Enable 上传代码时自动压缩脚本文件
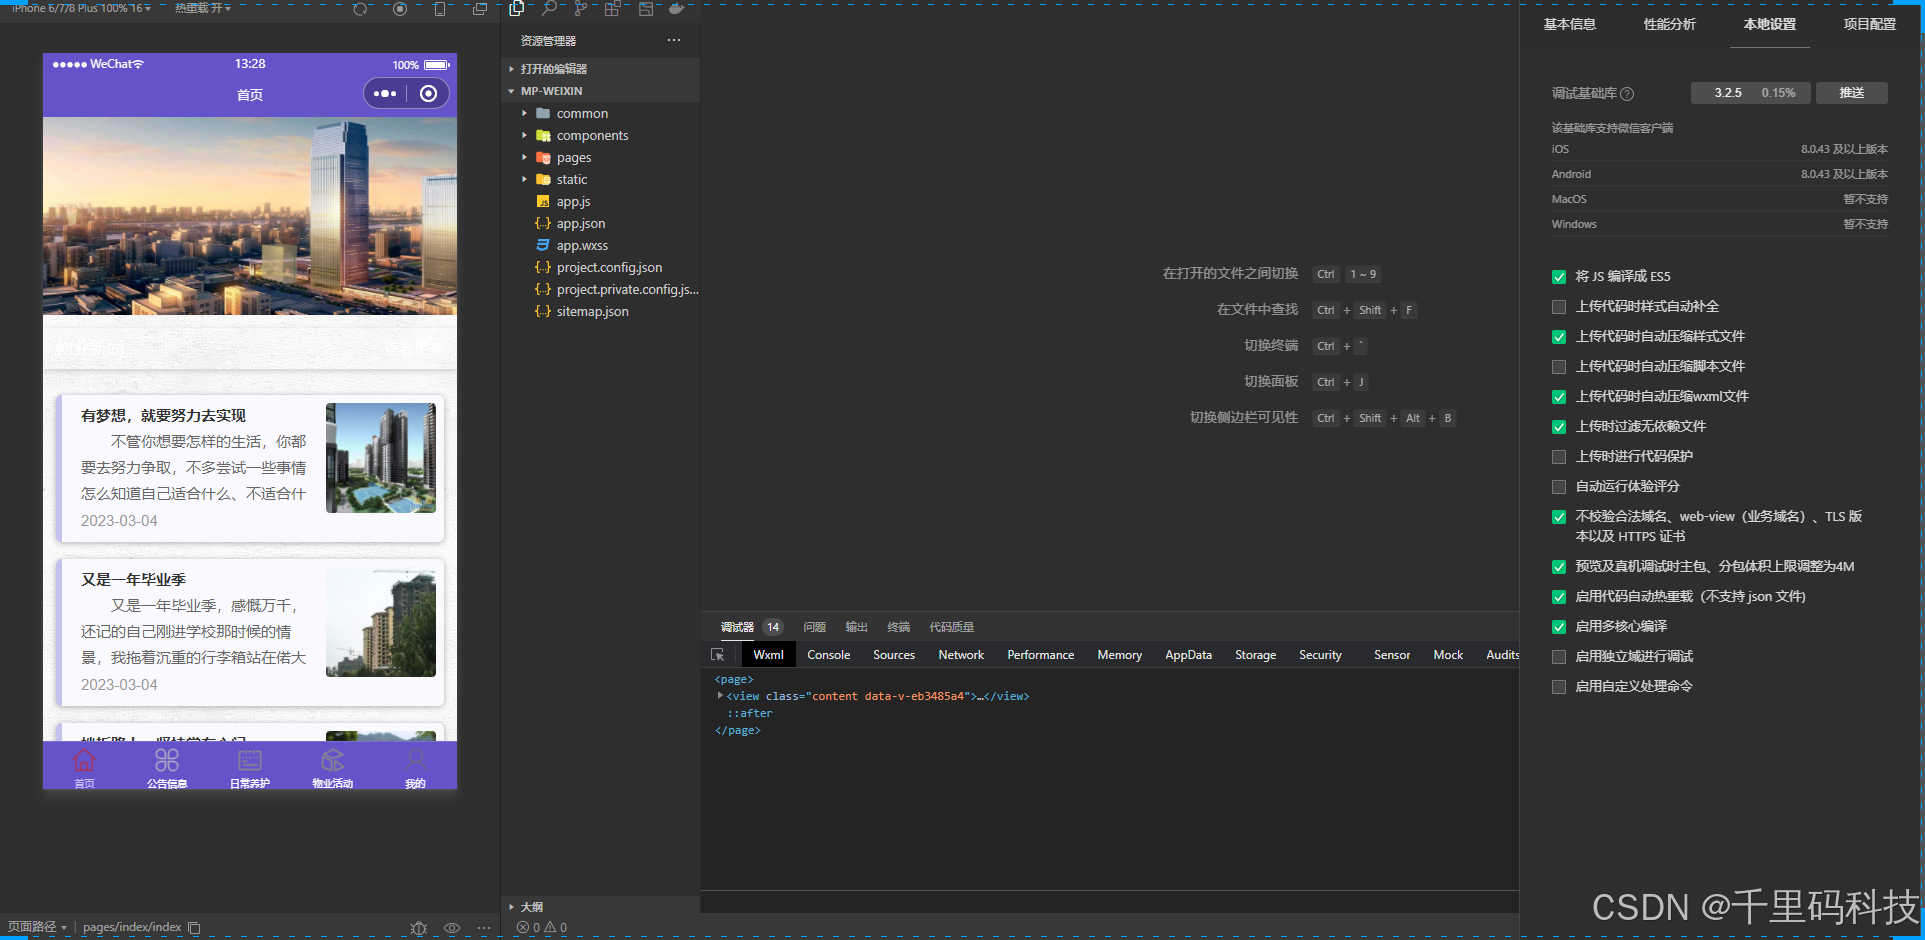 (x=1559, y=367)
